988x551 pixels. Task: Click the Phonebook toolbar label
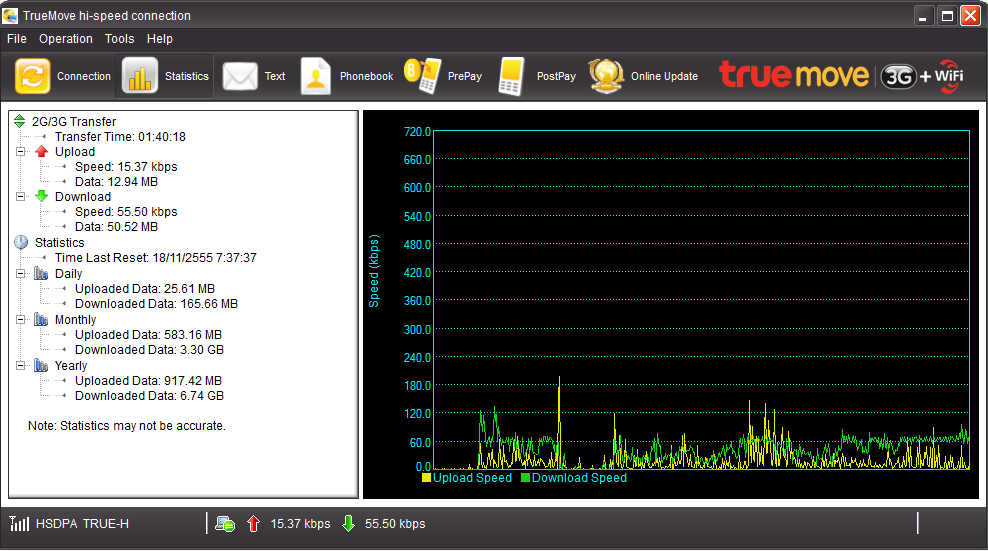(367, 76)
